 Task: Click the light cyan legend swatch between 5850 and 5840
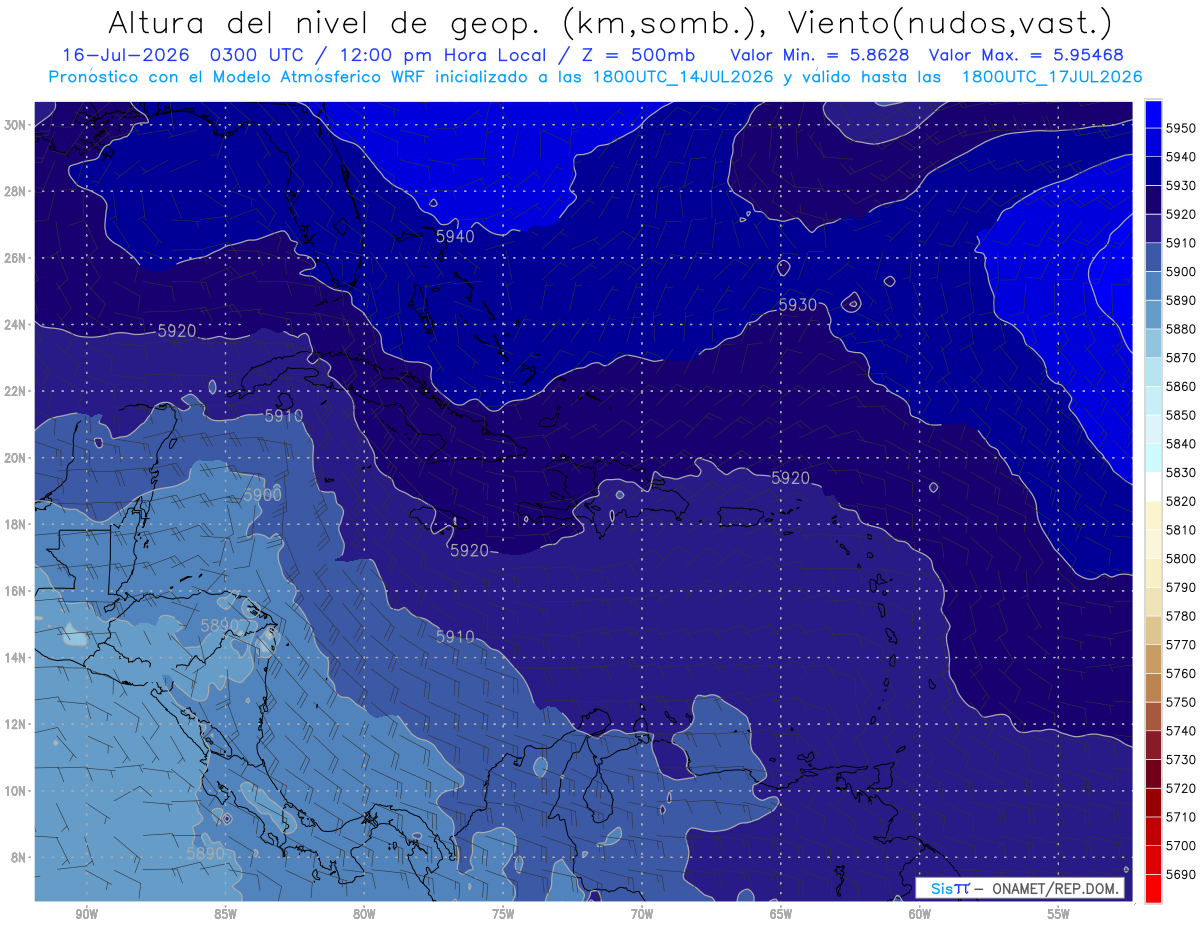(1153, 430)
